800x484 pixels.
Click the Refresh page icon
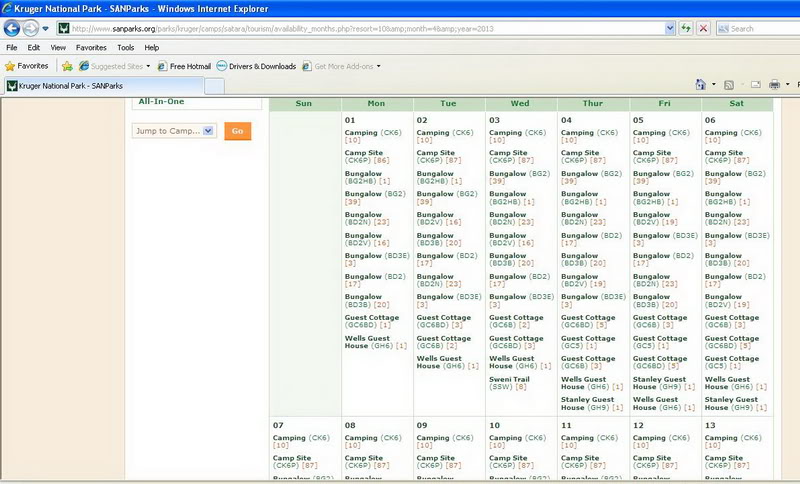686,29
